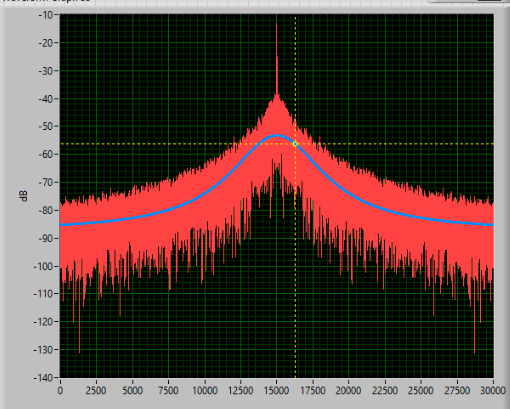Select the -130 value on the dB scale
Screen dimensions: 510x409
[43, 350]
